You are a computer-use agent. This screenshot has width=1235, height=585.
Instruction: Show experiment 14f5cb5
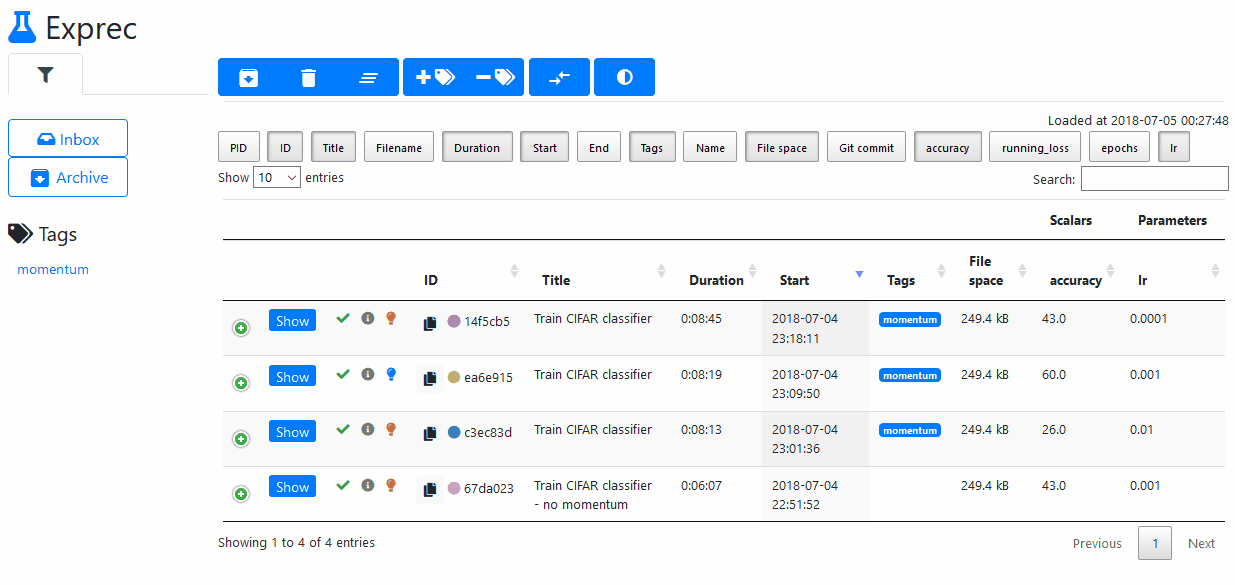click(x=292, y=321)
